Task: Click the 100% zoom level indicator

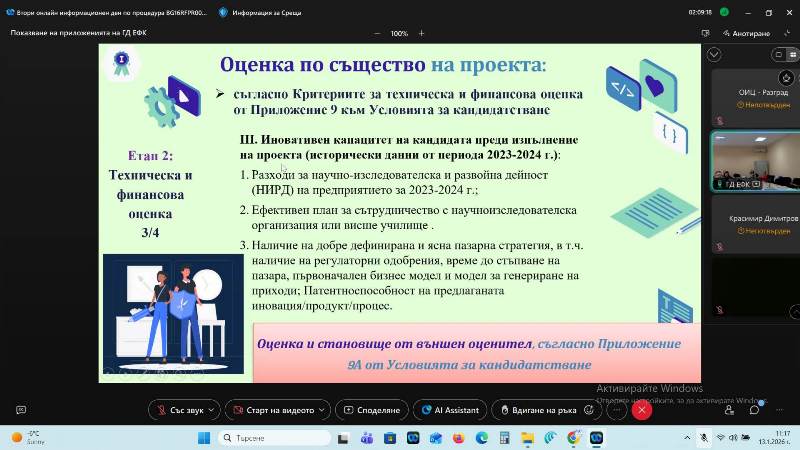Action: (399, 33)
